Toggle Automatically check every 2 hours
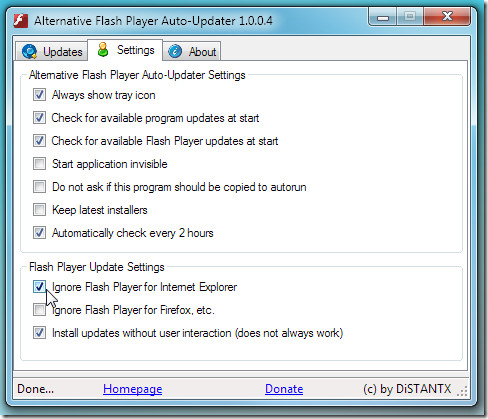 (39, 233)
